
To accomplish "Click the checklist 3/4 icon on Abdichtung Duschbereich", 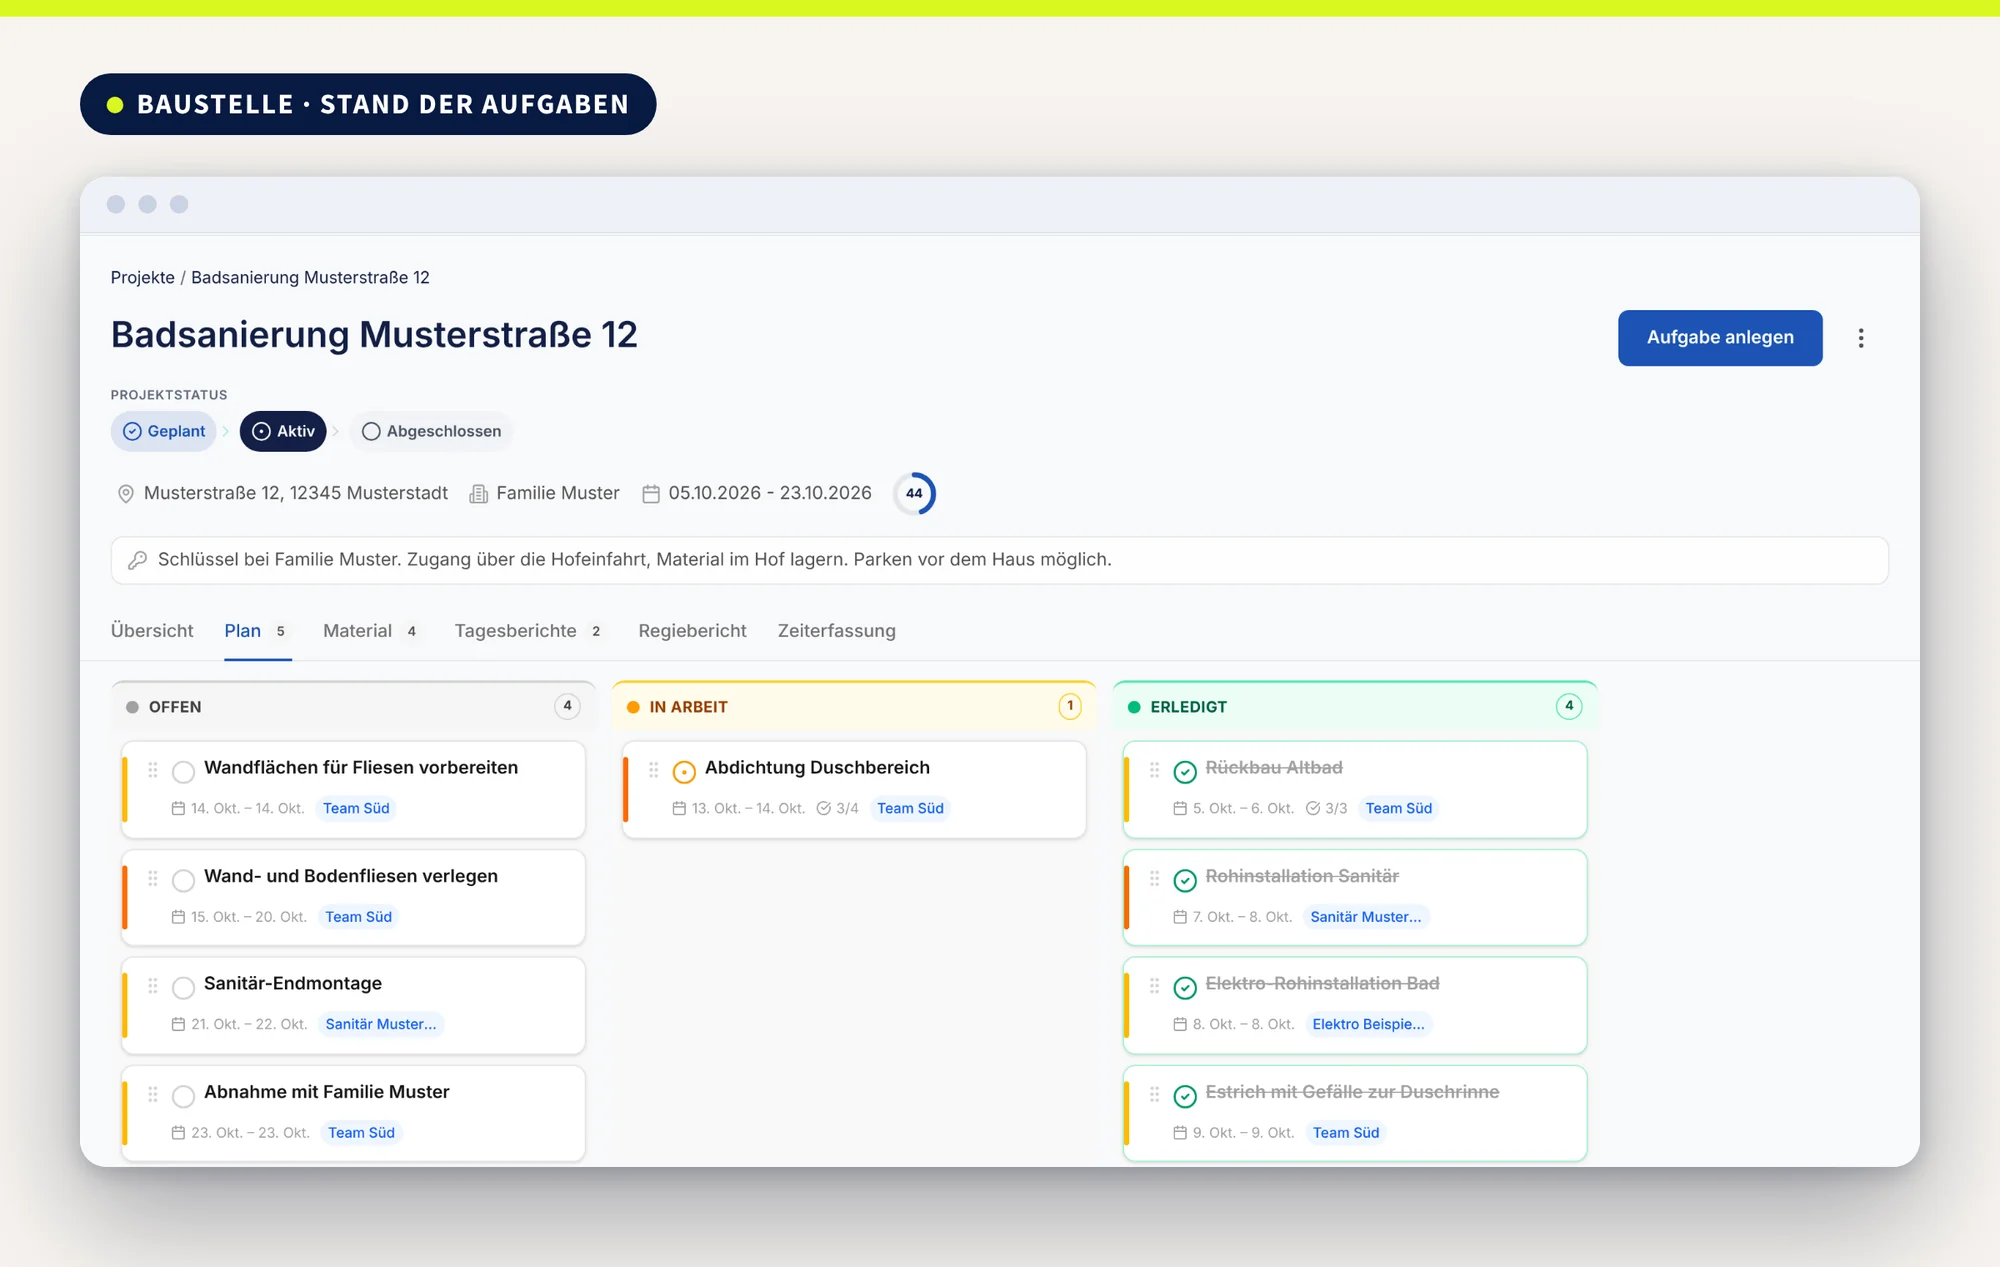I will [824, 808].
